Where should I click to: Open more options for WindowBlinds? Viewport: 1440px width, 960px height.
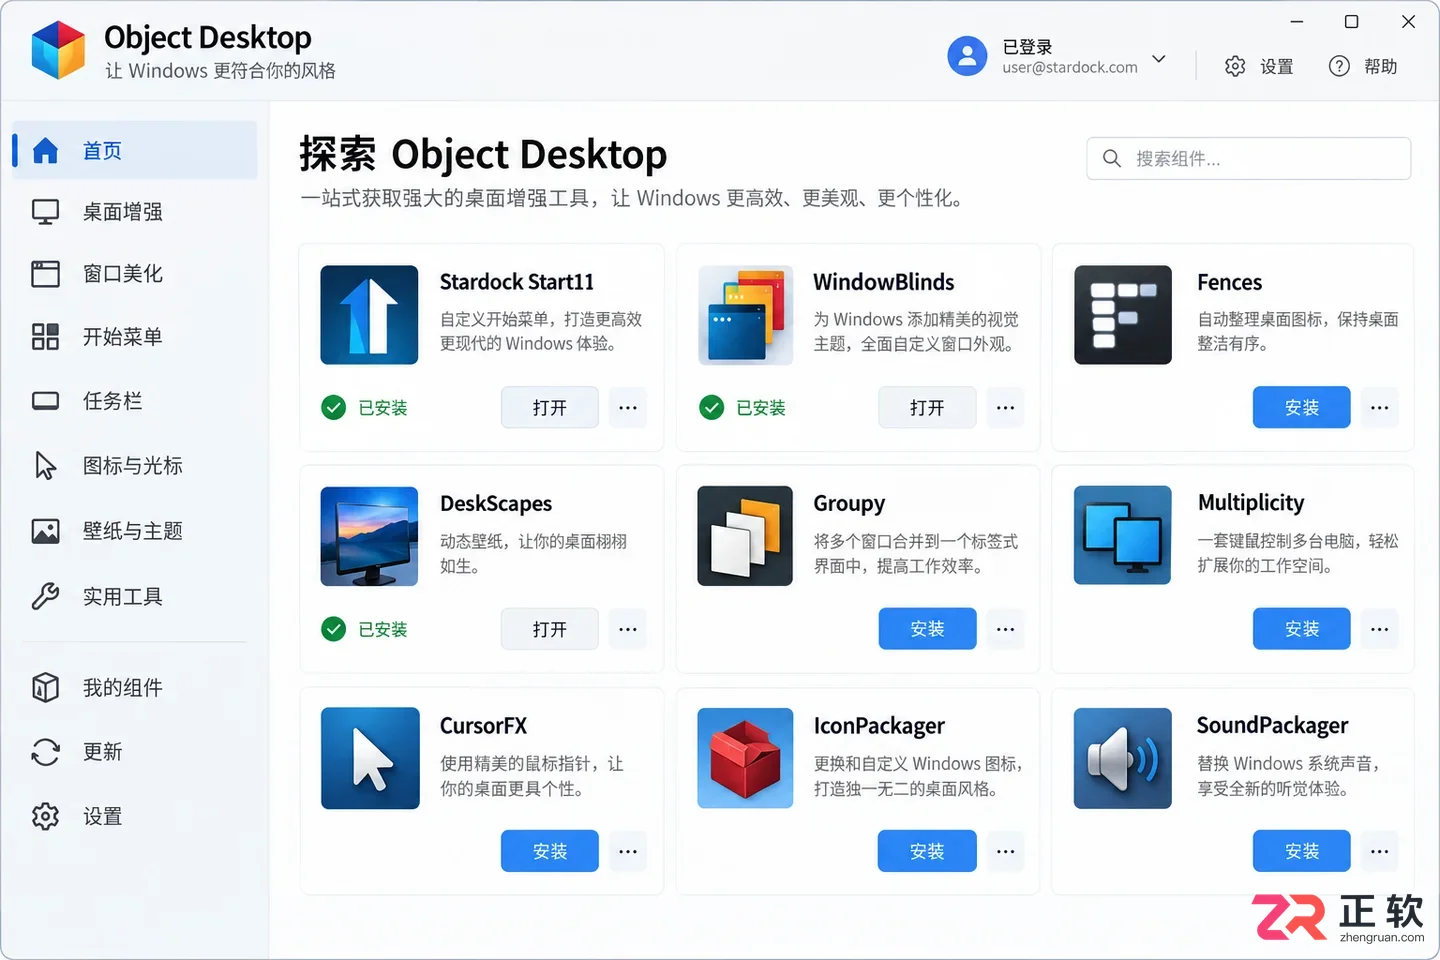point(1005,407)
